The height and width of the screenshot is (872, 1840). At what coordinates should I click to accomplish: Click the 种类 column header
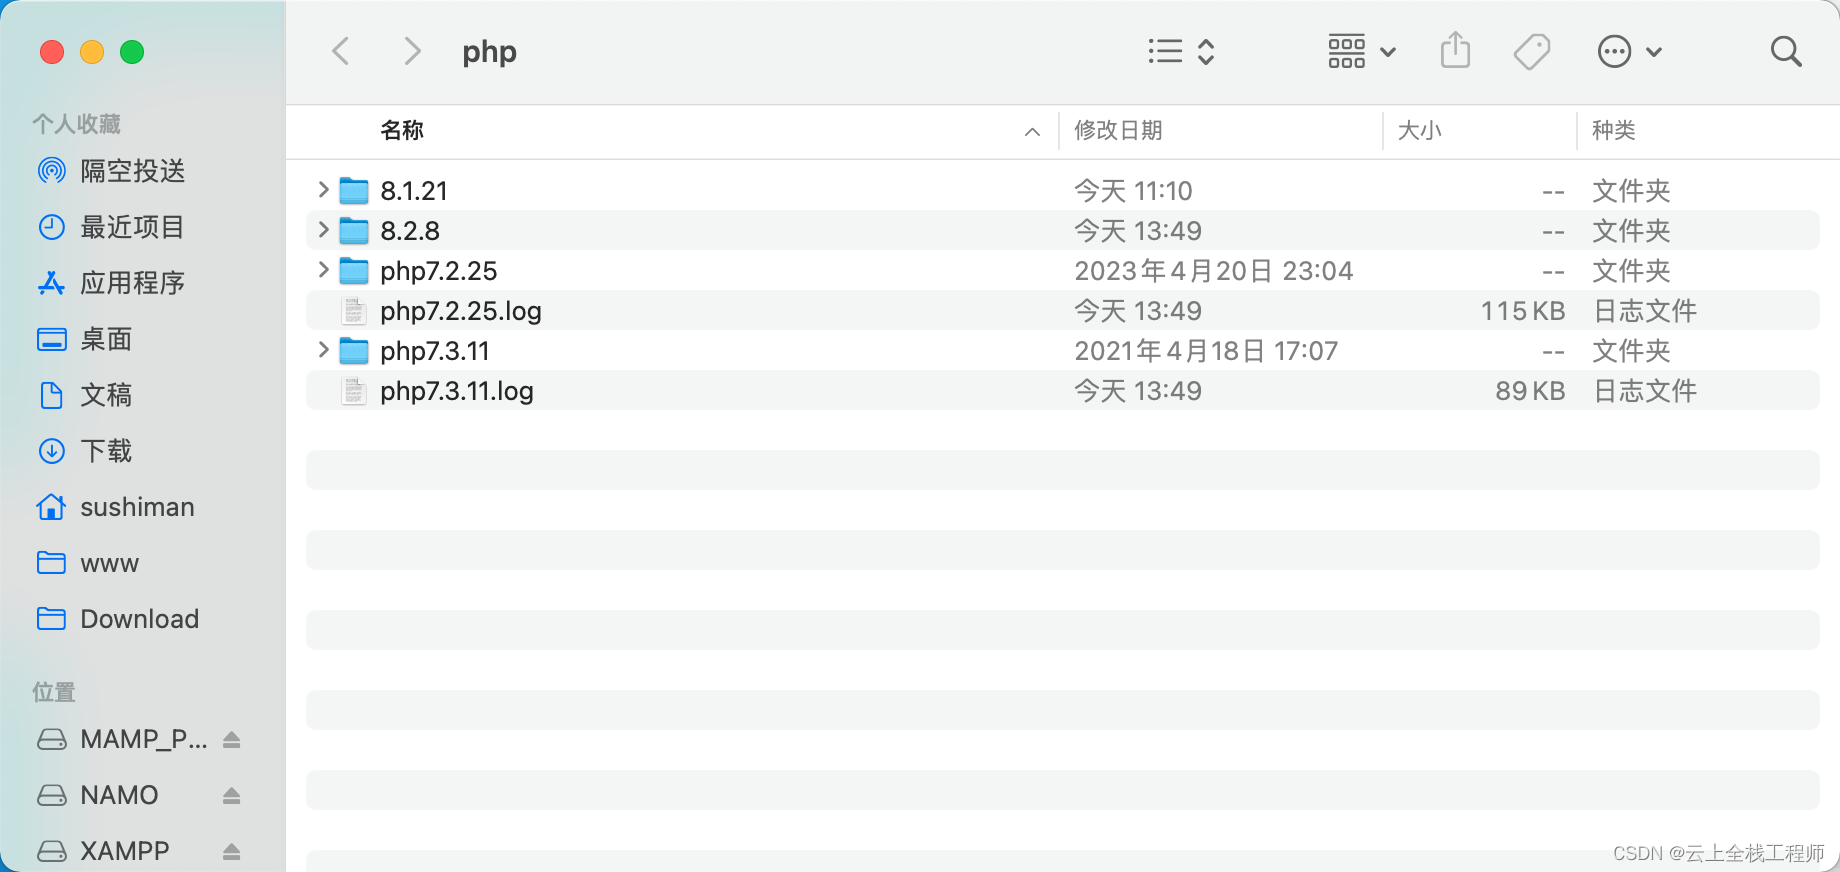tap(1613, 130)
